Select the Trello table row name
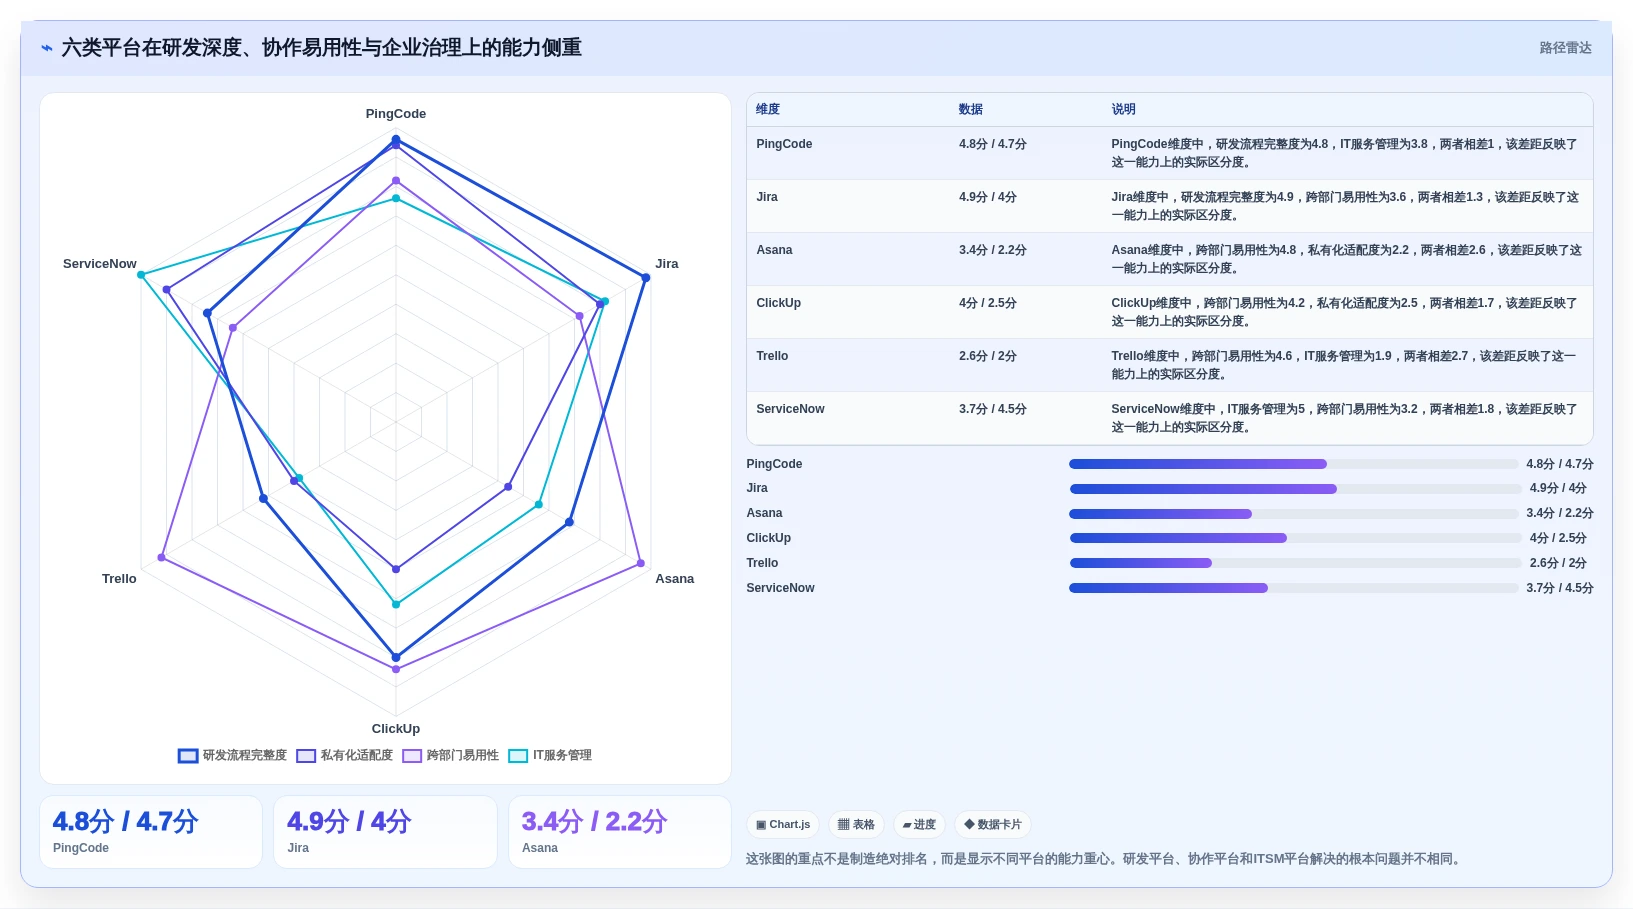 pyautogui.click(x=772, y=356)
